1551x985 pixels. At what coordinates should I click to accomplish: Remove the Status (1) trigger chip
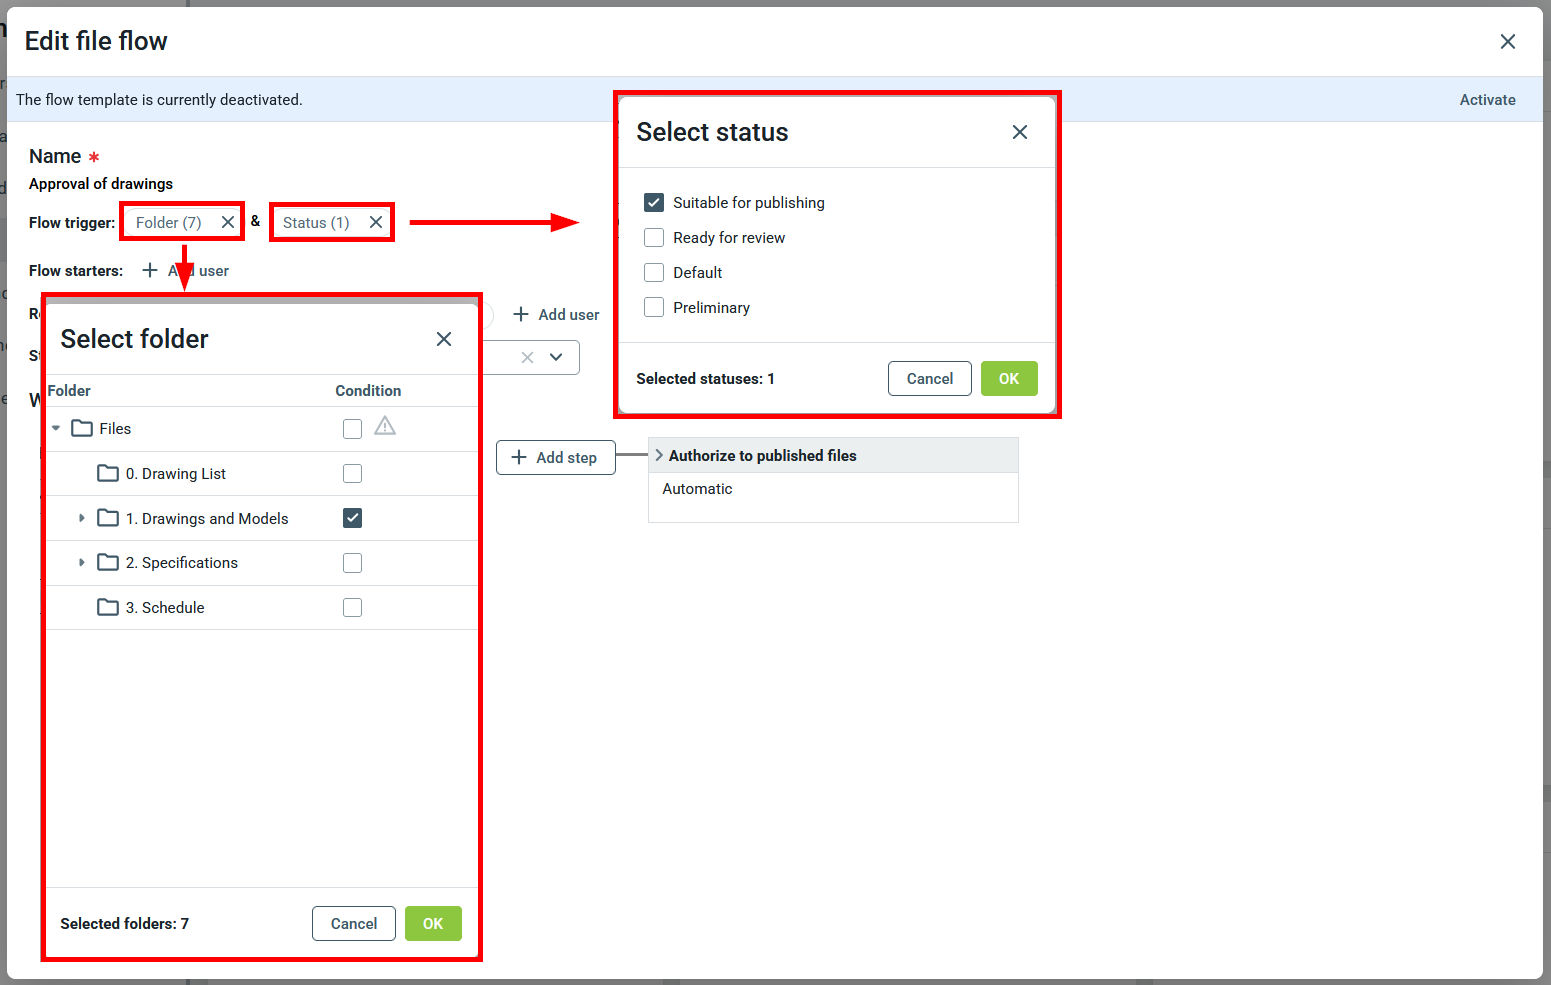[376, 222]
